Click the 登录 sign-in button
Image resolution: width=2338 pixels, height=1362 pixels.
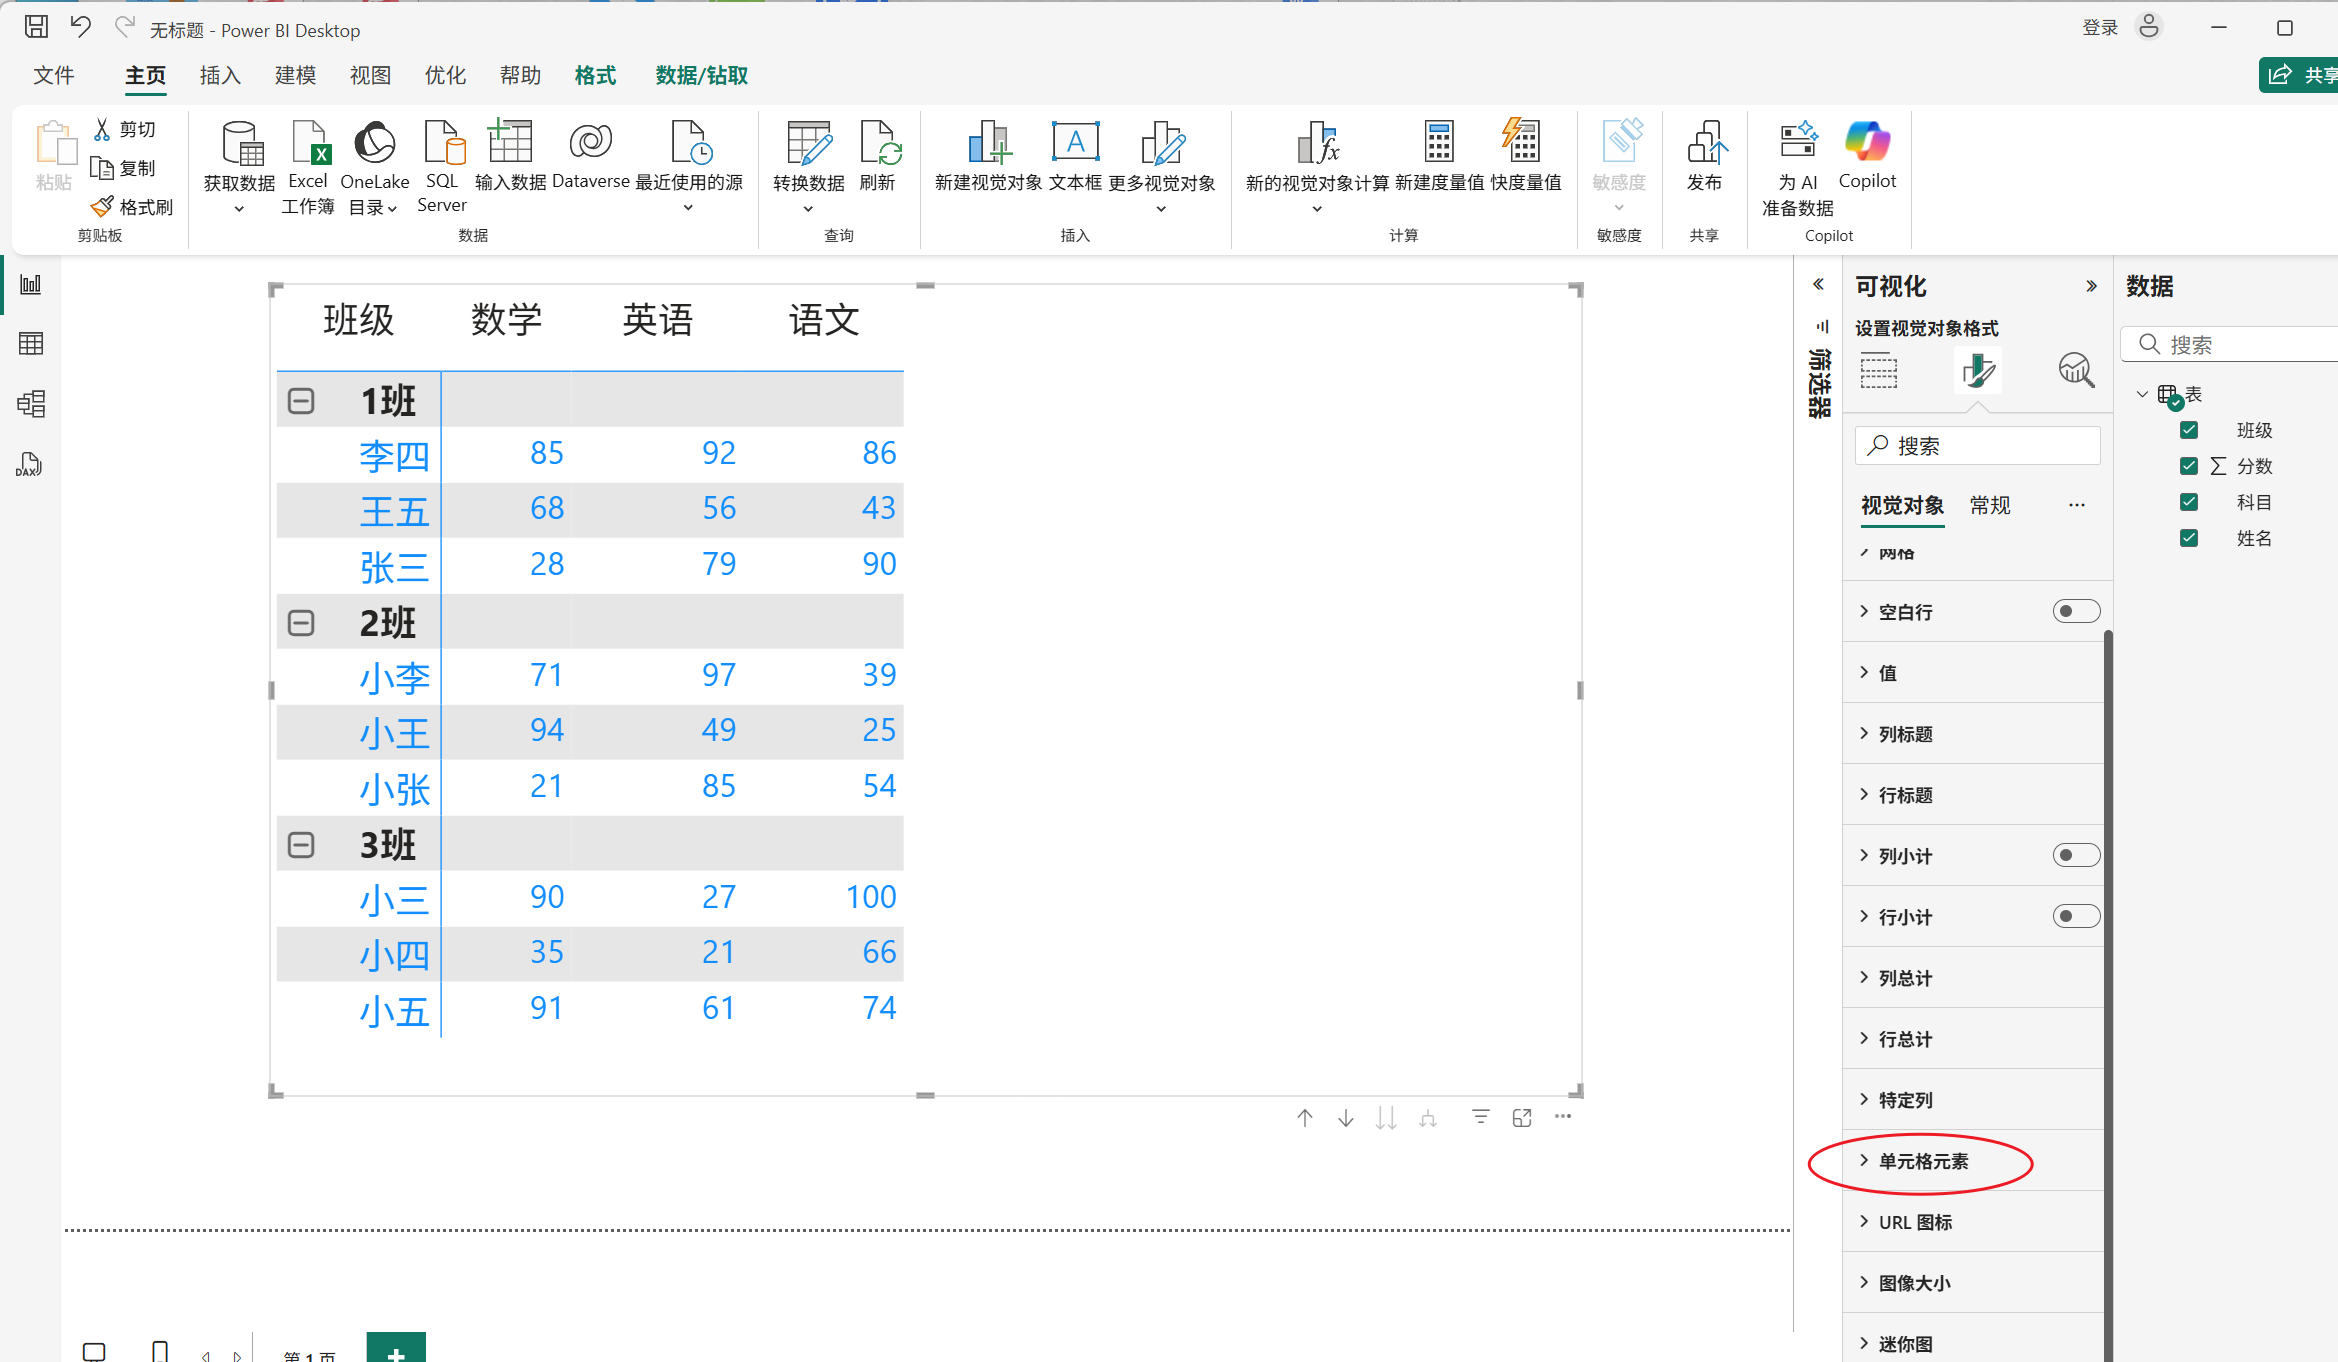[2100, 28]
